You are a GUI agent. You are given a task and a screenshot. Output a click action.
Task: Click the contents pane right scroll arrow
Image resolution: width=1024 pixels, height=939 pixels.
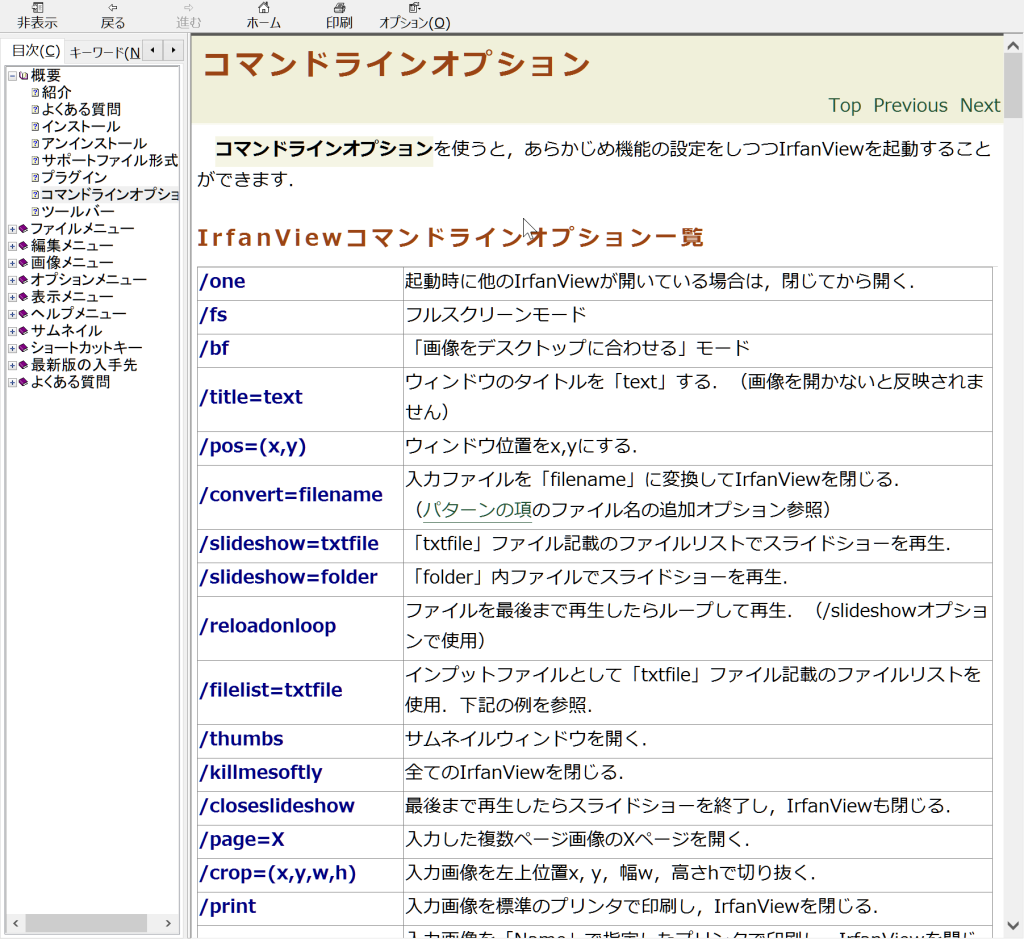(x=168, y=923)
